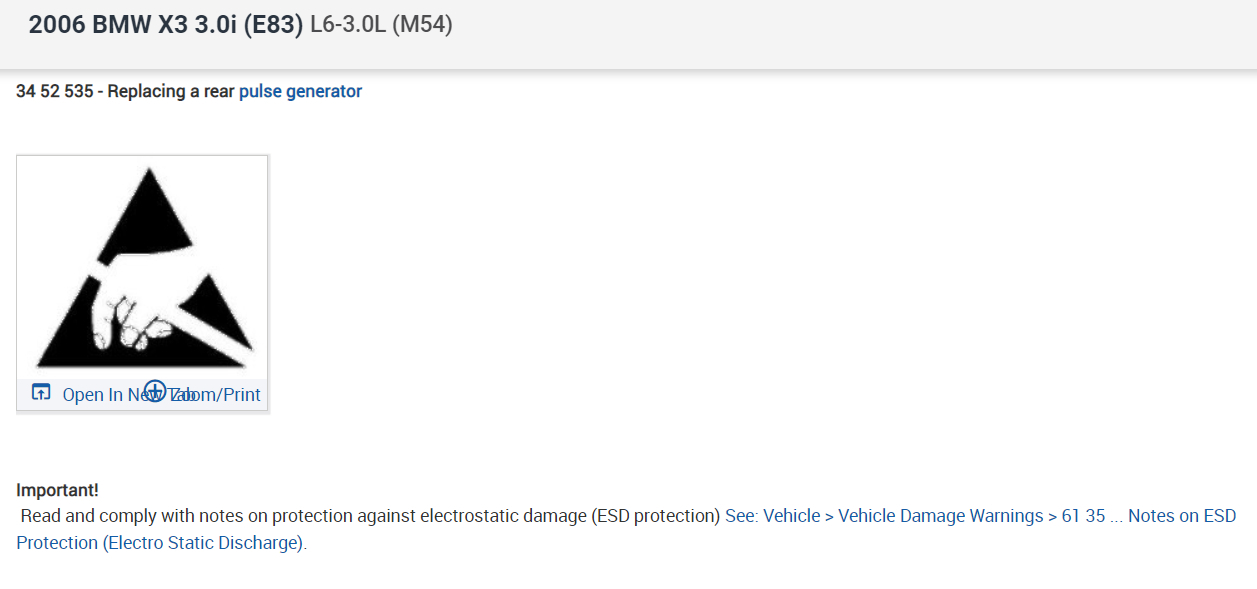Open the ESD warning symbol image
This screenshot has height=589, width=1257.
pyautogui.click(x=142, y=268)
